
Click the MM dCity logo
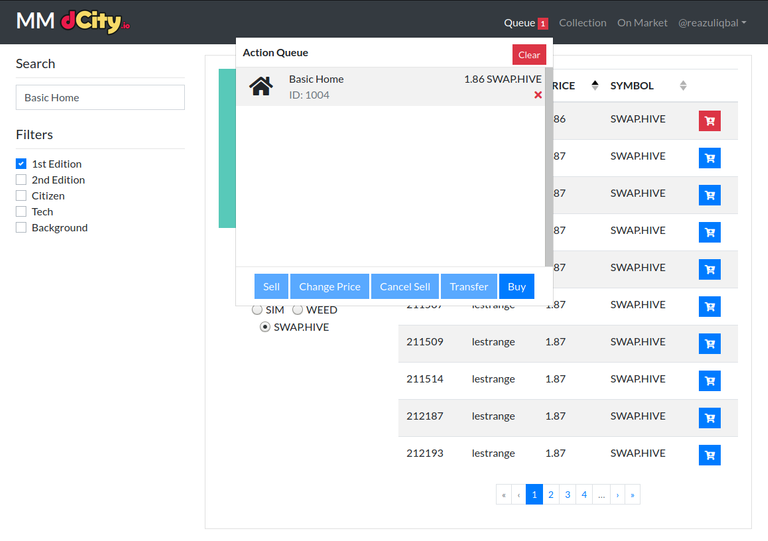coord(73,22)
